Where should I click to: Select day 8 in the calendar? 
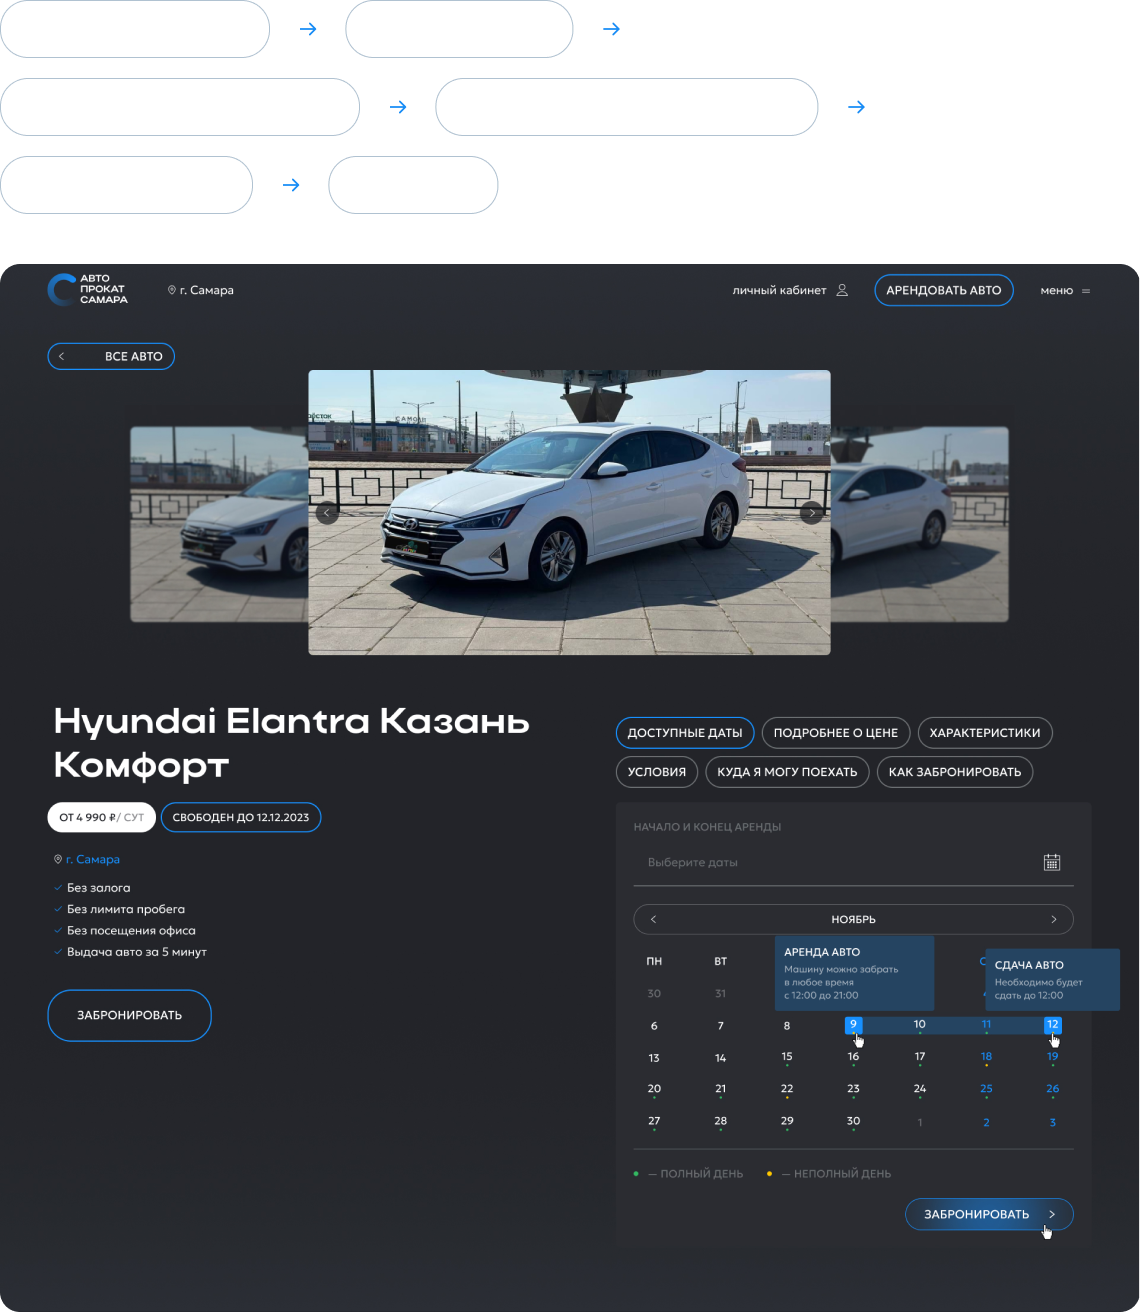tap(787, 1026)
